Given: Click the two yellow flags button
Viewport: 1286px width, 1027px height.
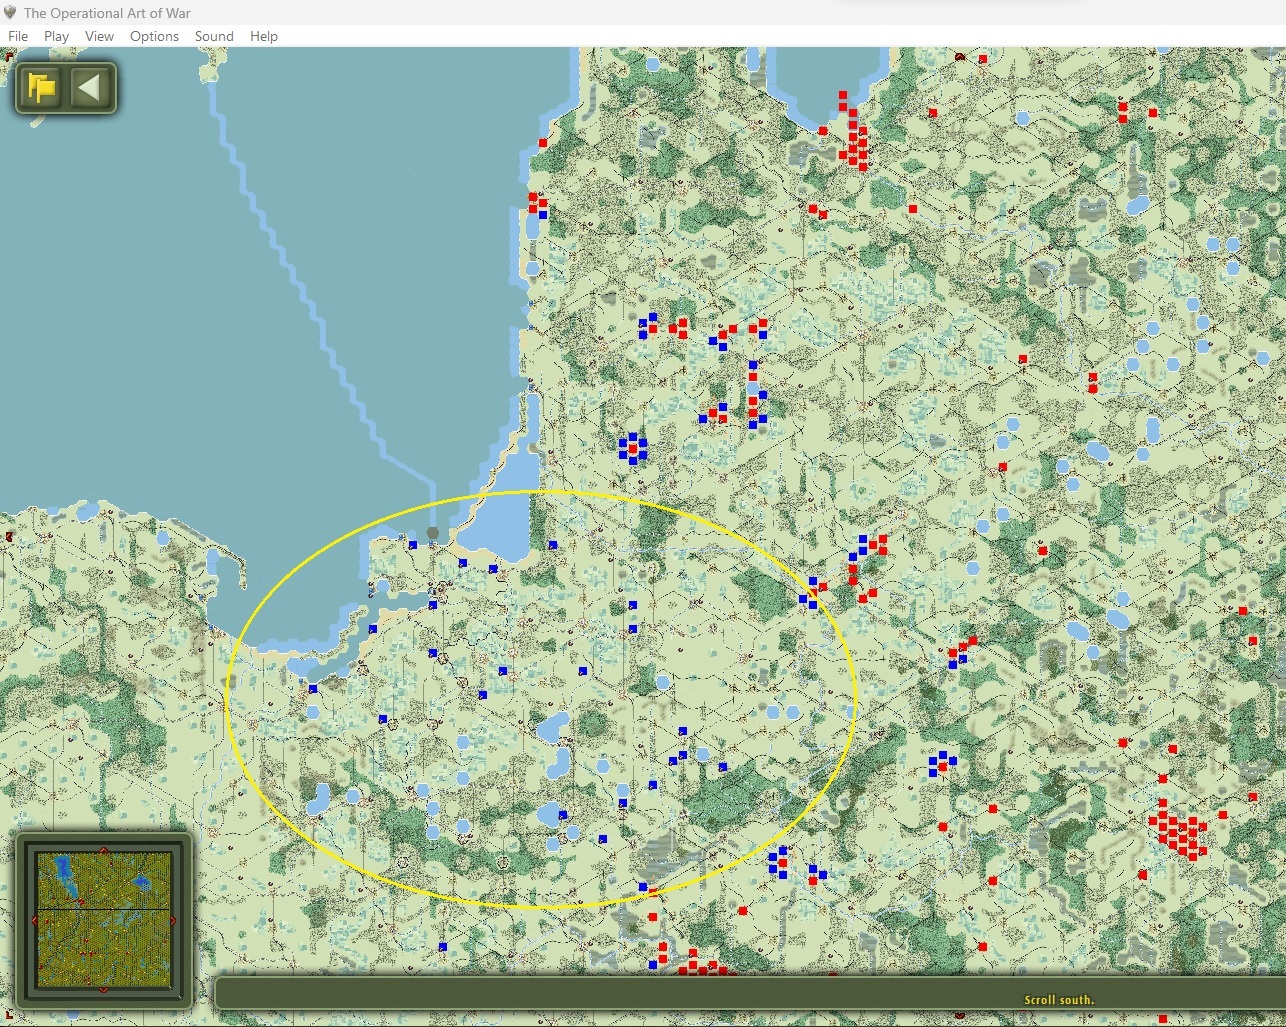Looking at the screenshot, I should [x=42, y=88].
